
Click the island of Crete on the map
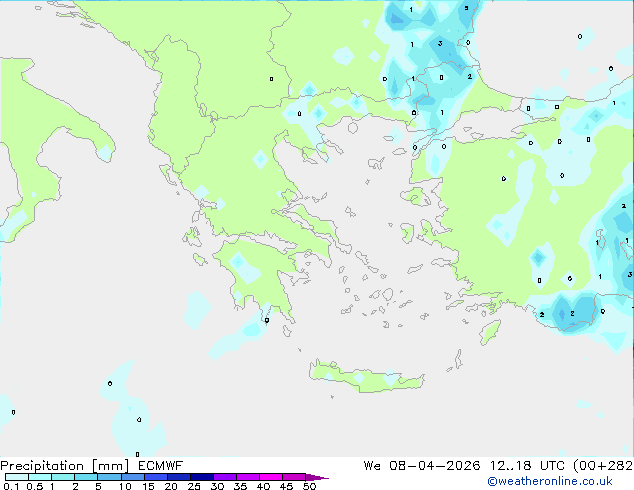click(366, 378)
